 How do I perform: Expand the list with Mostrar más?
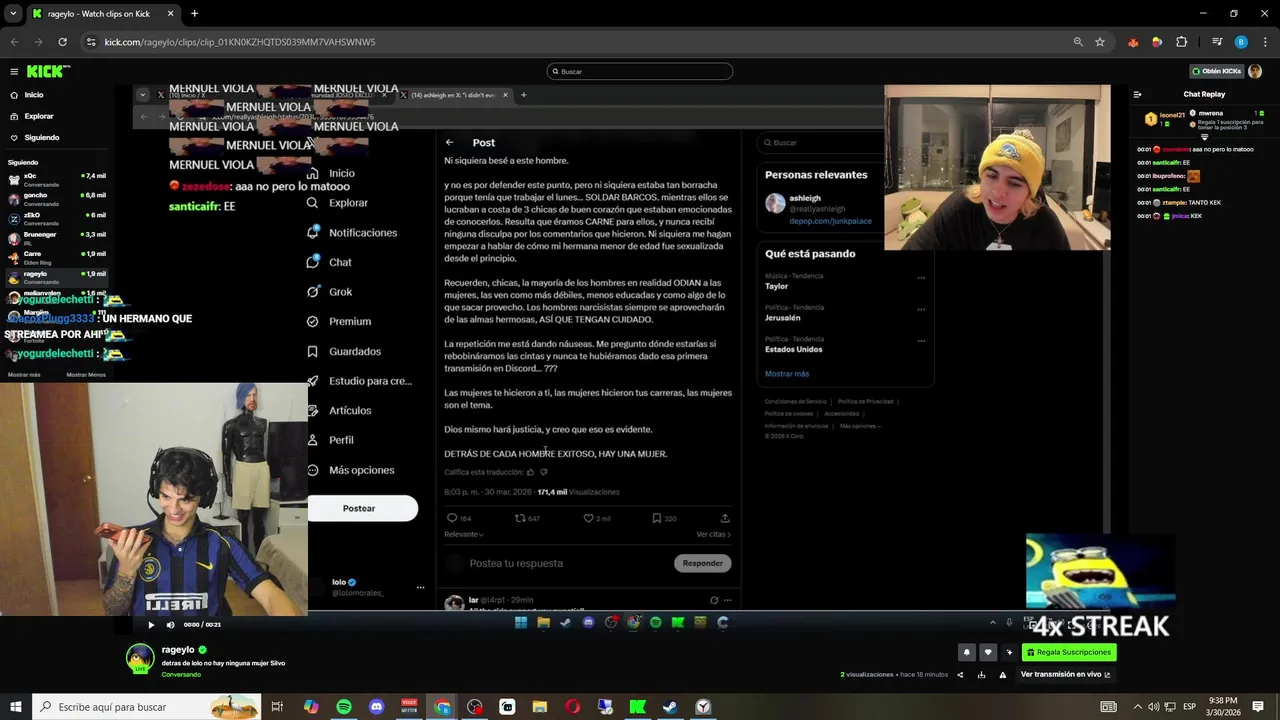tap(24, 375)
